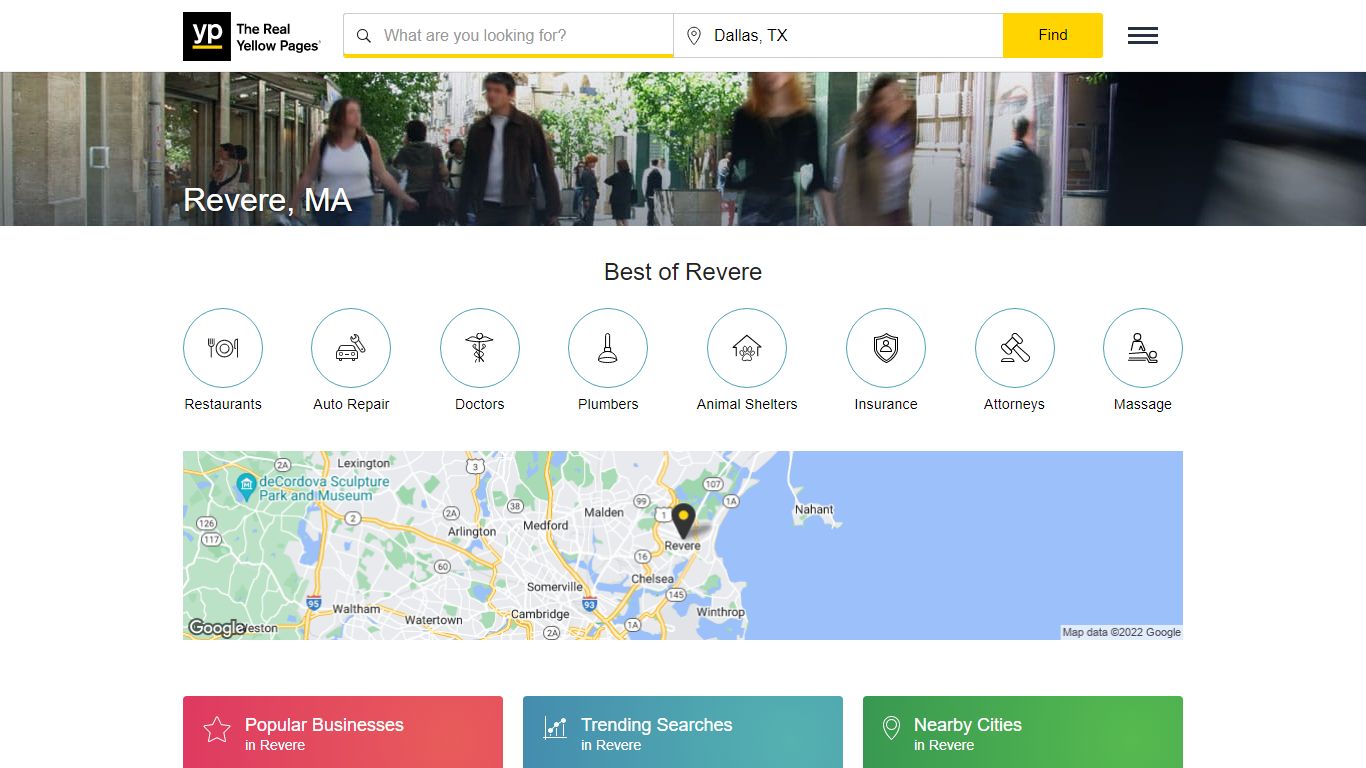The width and height of the screenshot is (1366, 768).
Task: Click the deCordova museum map marker
Action: click(x=246, y=487)
